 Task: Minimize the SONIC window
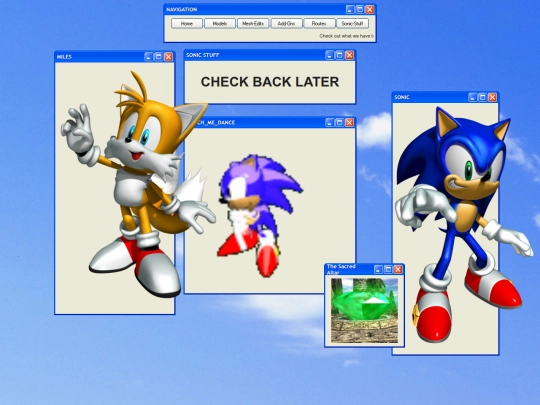[x=473, y=97]
